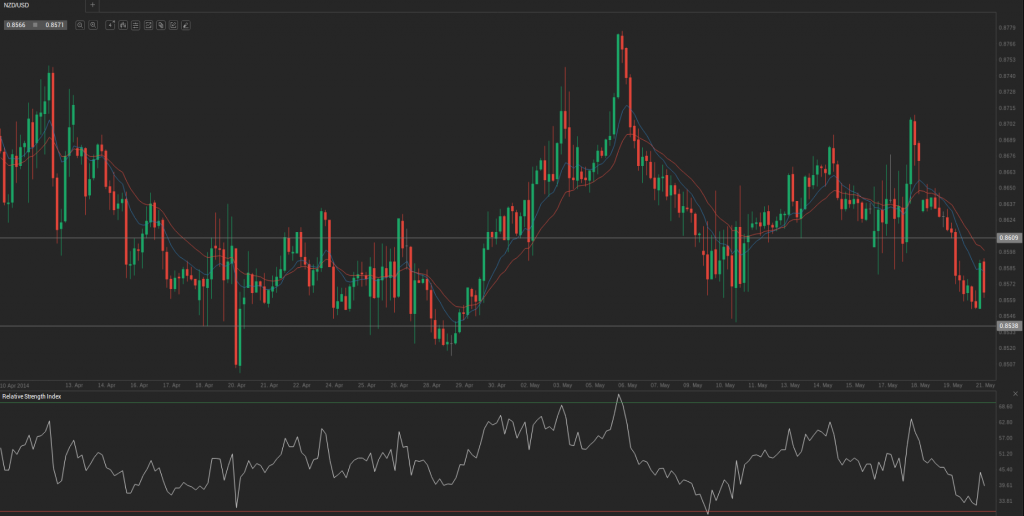Add a new chart tab with plus
The width and height of the screenshot is (1024, 516).
pos(93,5)
